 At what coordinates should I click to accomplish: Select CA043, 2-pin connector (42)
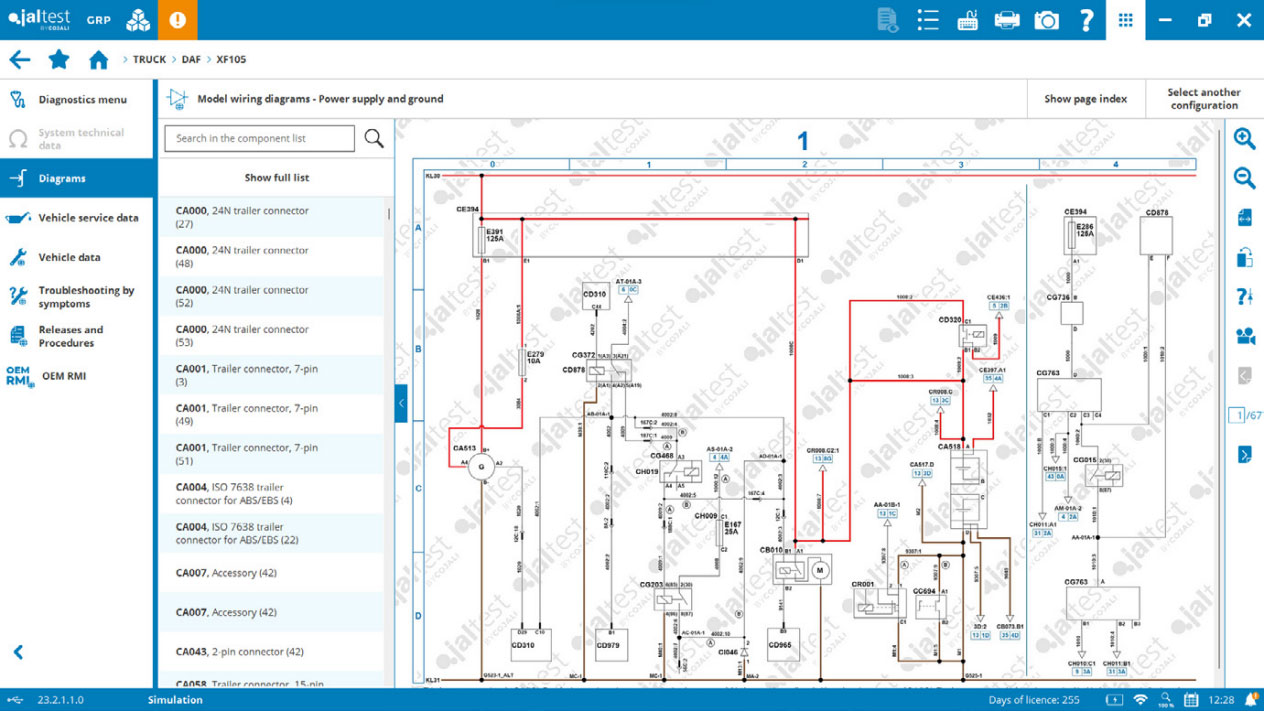click(271, 652)
